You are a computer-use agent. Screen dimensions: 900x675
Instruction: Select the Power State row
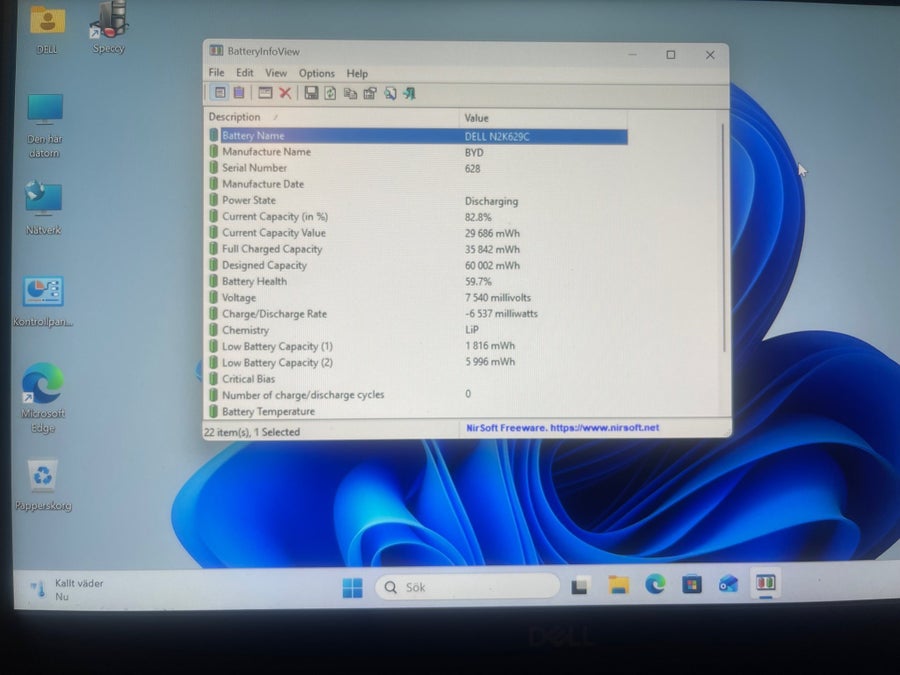[417, 200]
